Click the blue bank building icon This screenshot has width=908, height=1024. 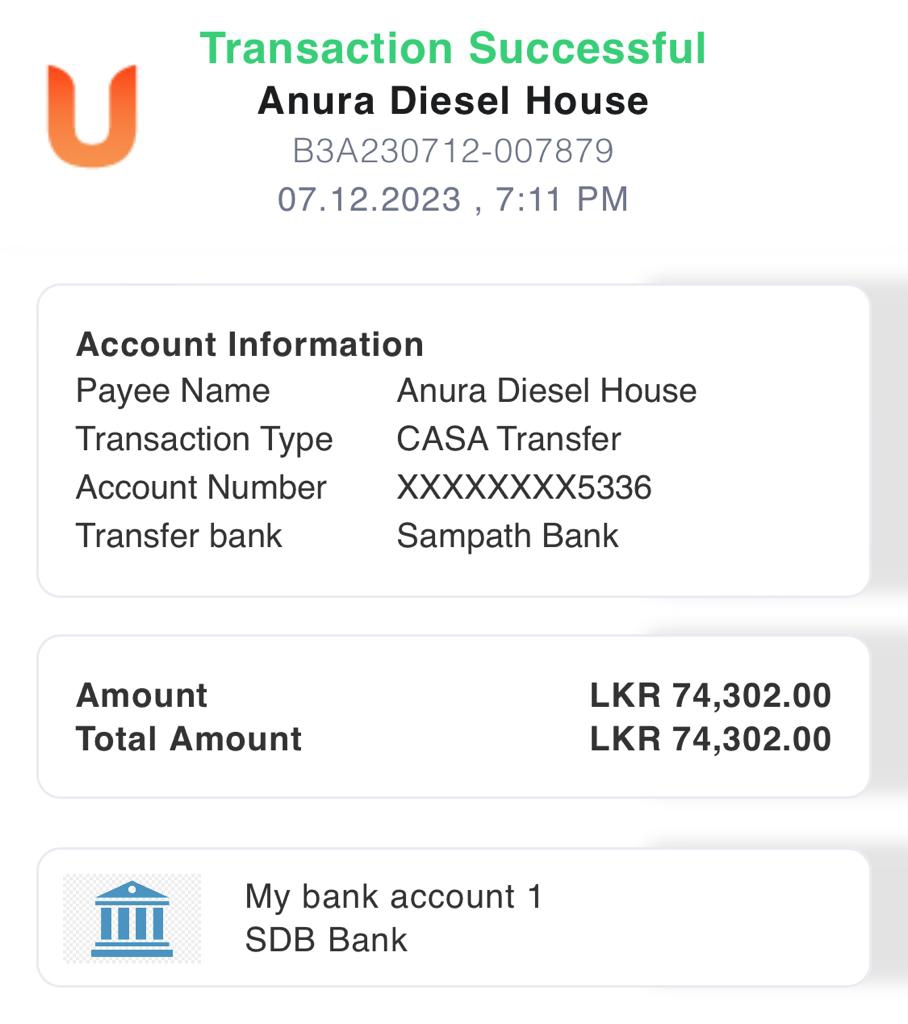tap(132, 918)
